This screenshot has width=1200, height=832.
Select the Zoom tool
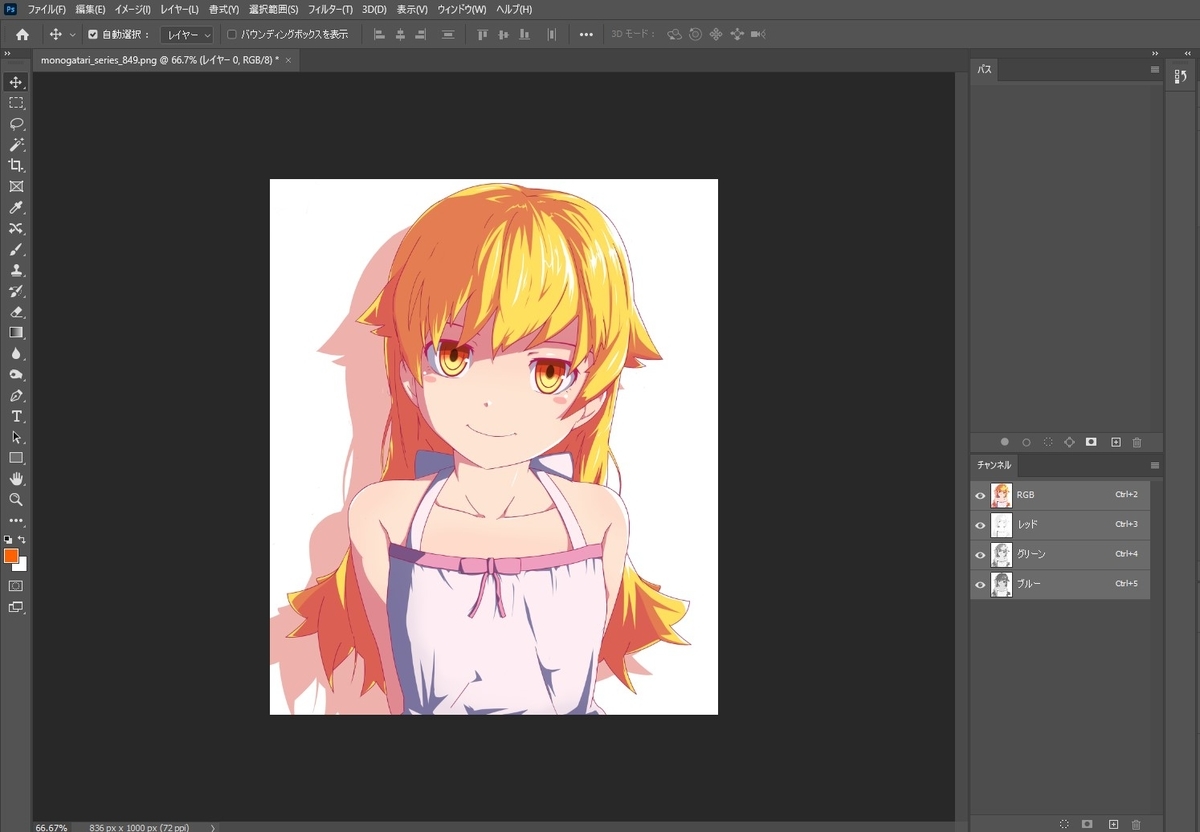pyautogui.click(x=16, y=500)
